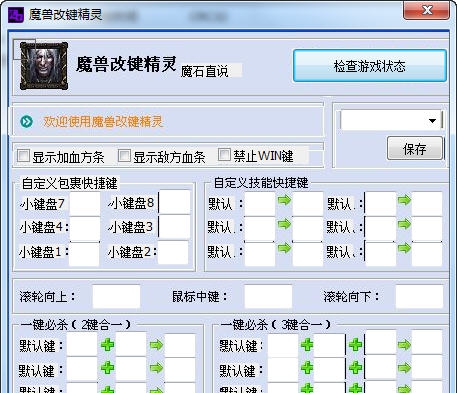Close the 魔兽改键精灵 window
The image size is (457, 393).
[426, 11]
